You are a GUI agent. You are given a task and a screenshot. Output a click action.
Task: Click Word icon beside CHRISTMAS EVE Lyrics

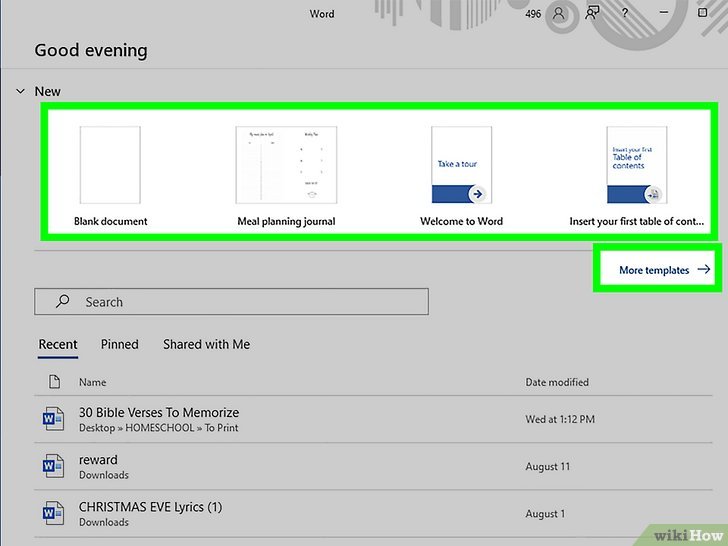pyautogui.click(x=53, y=513)
